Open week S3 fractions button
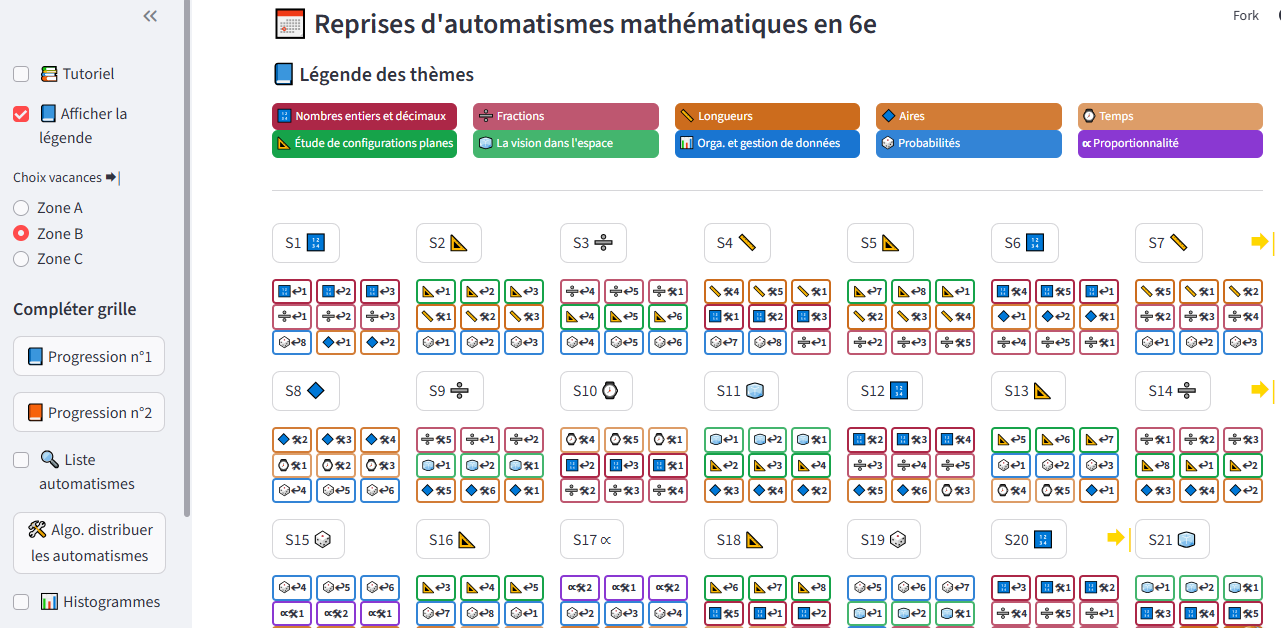This screenshot has width=1281, height=628. click(x=593, y=243)
